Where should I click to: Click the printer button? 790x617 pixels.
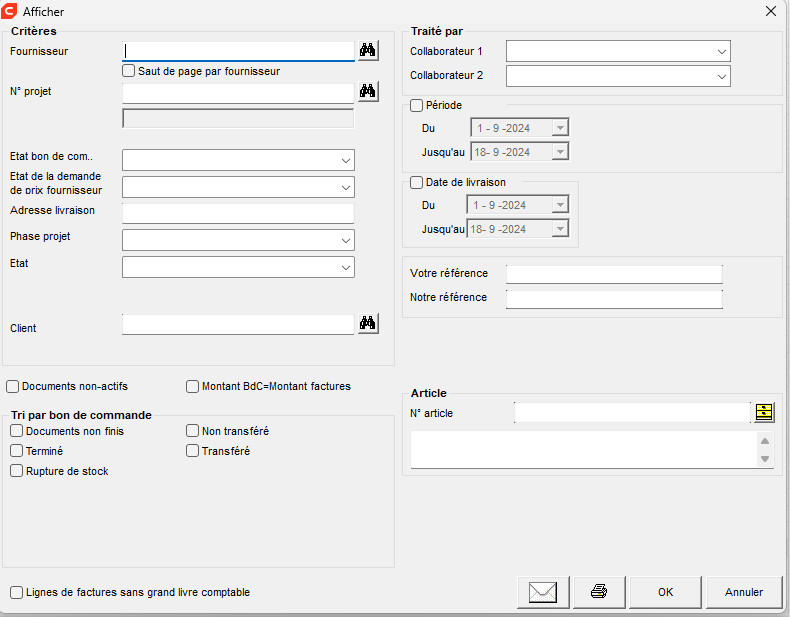click(599, 592)
